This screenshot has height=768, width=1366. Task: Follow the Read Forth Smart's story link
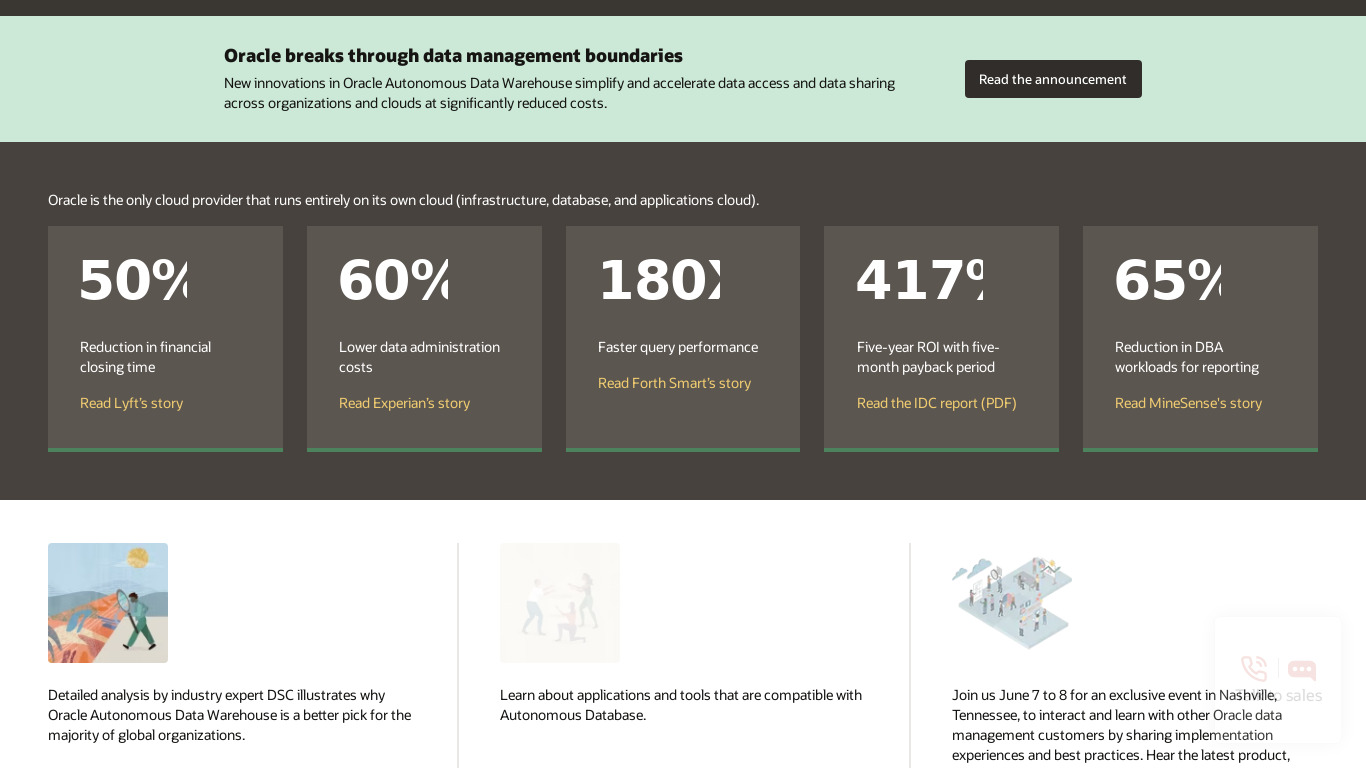(x=674, y=383)
